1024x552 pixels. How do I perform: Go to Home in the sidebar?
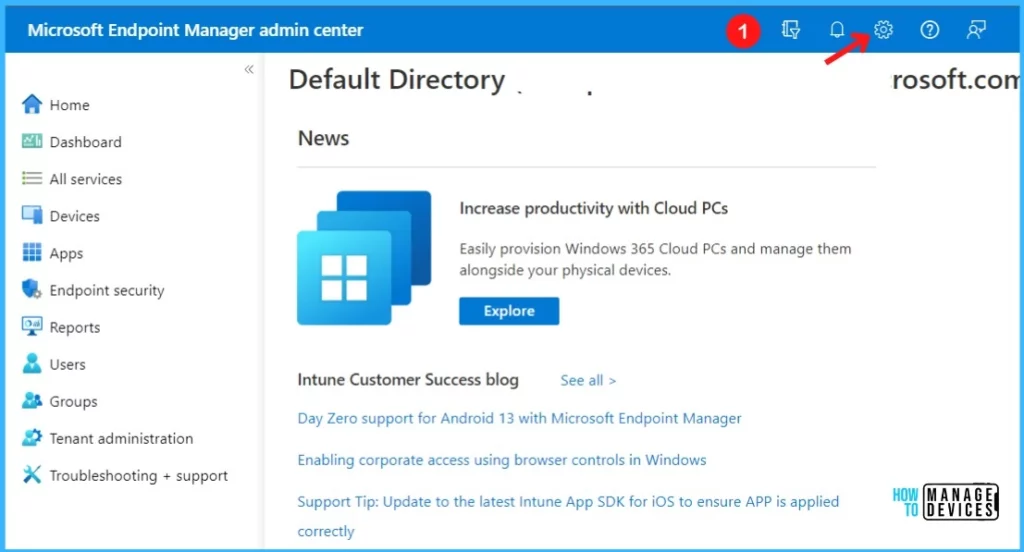pyautogui.click(x=69, y=105)
